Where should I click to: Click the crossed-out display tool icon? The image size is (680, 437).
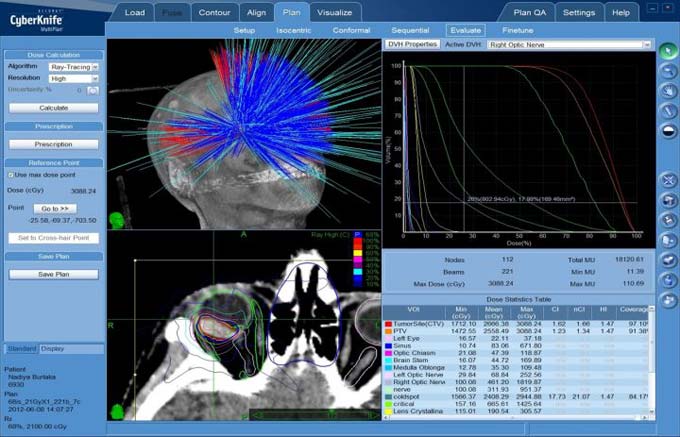[x=668, y=181]
